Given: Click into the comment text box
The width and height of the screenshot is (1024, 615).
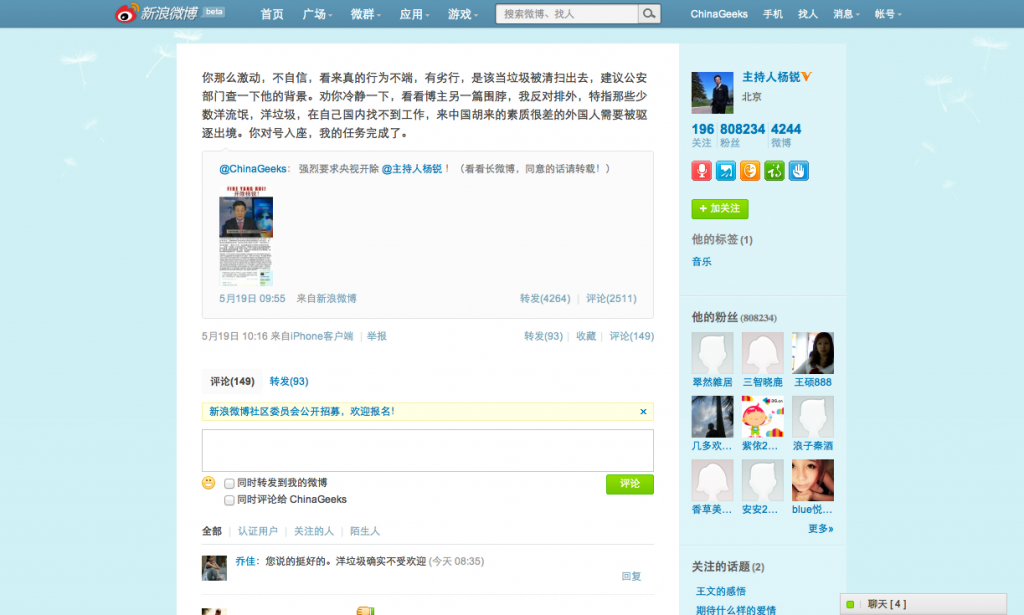Looking at the screenshot, I should point(428,450).
